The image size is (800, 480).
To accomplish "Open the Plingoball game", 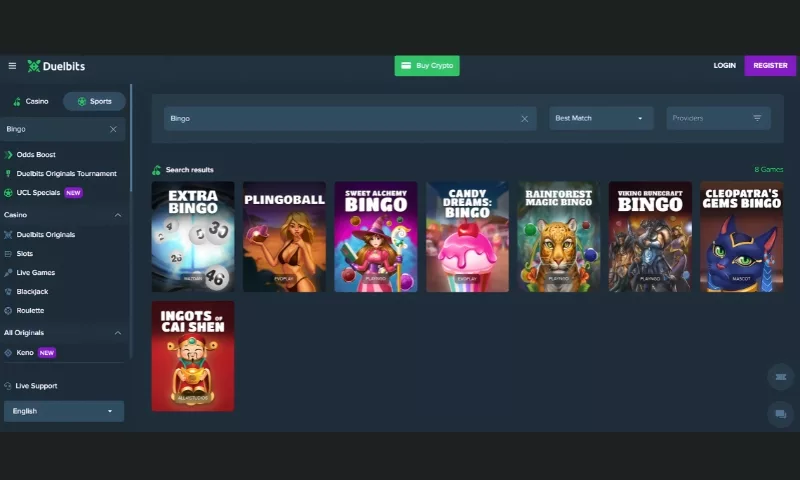I will [284, 237].
